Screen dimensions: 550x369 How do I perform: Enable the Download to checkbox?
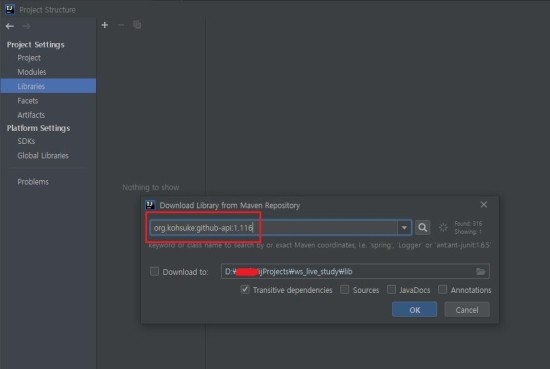coord(154,271)
